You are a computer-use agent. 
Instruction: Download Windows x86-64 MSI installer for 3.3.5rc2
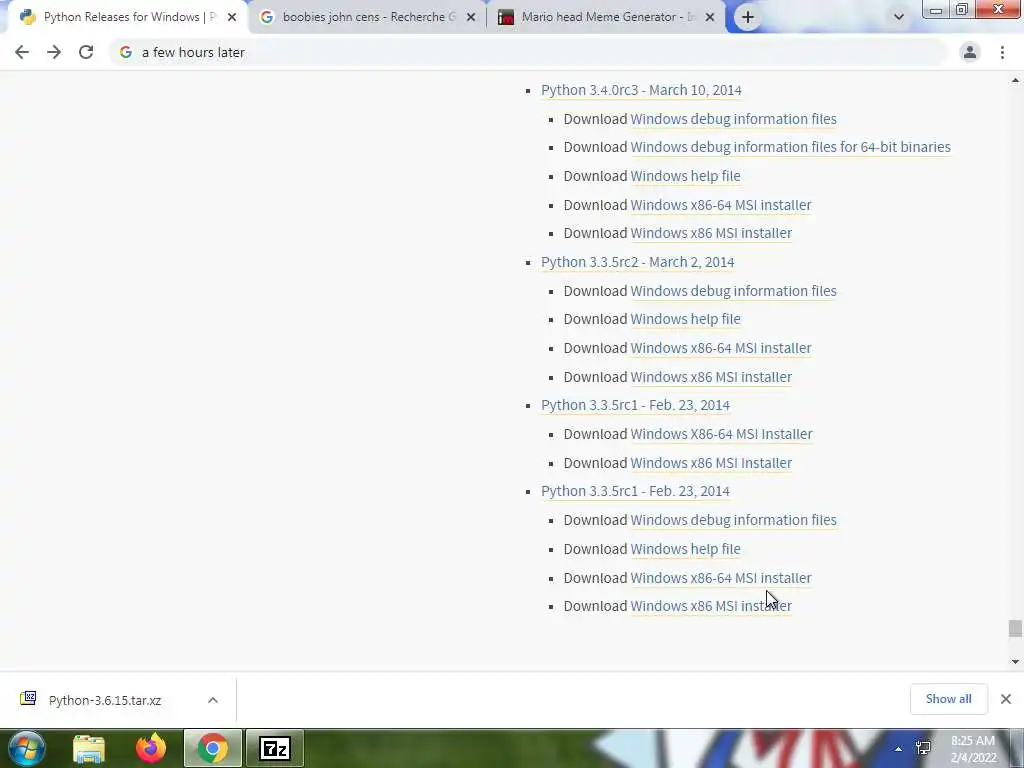pyautogui.click(x=720, y=348)
